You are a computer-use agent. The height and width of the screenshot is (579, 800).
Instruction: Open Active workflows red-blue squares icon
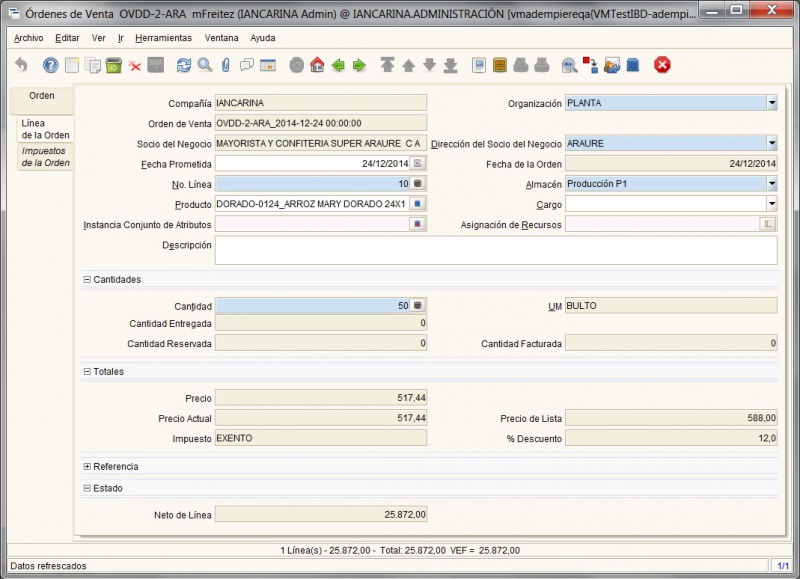click(x=590, y=65)
